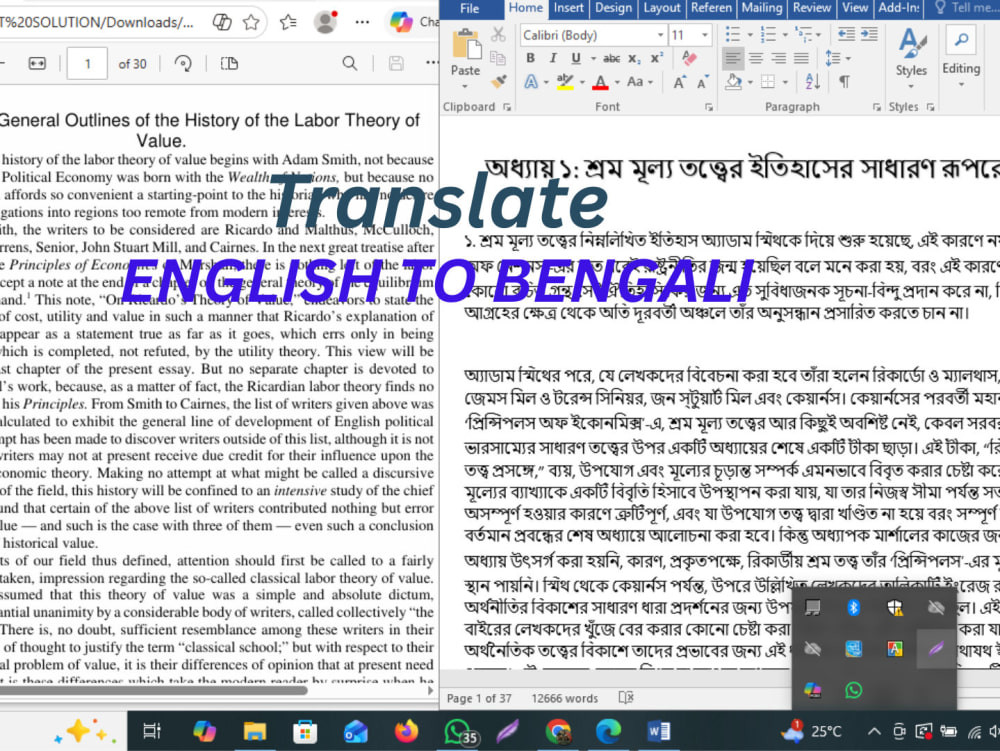Switch to the Insert tab
The height and width of the screenshot is (751, 1000).
point(568,8)
